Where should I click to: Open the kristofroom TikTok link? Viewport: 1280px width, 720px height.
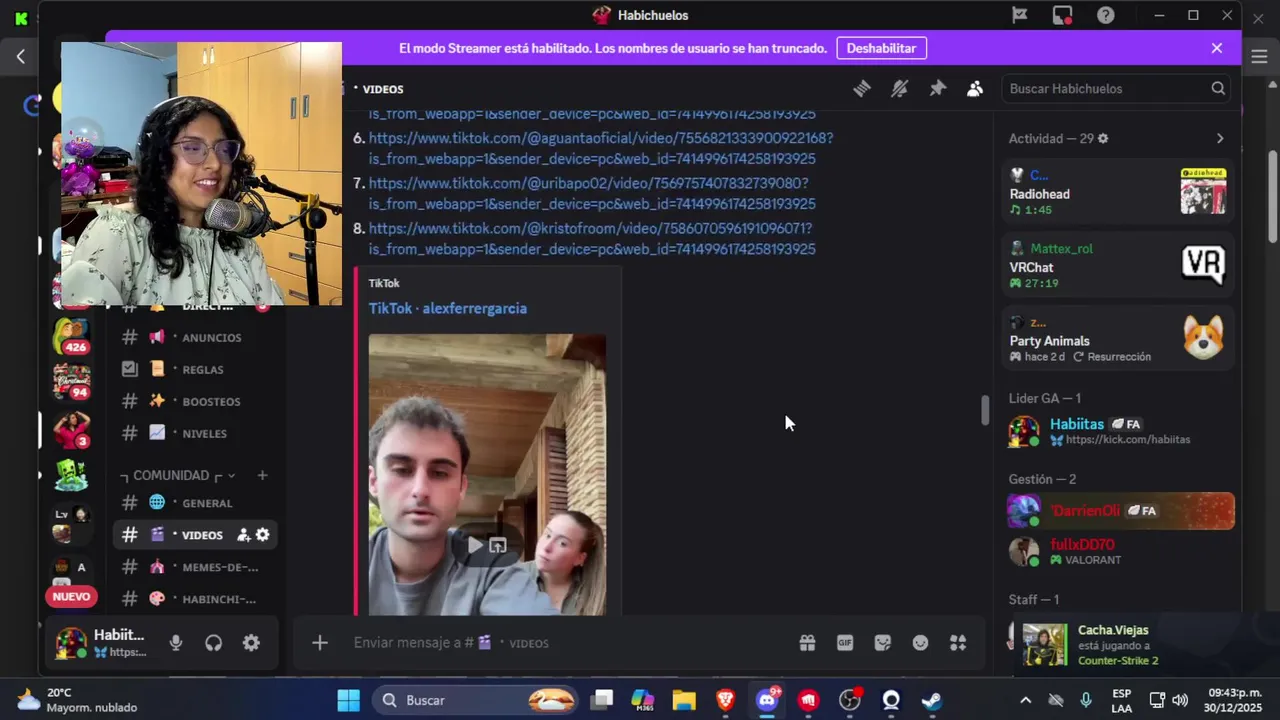tap(591, 238)
